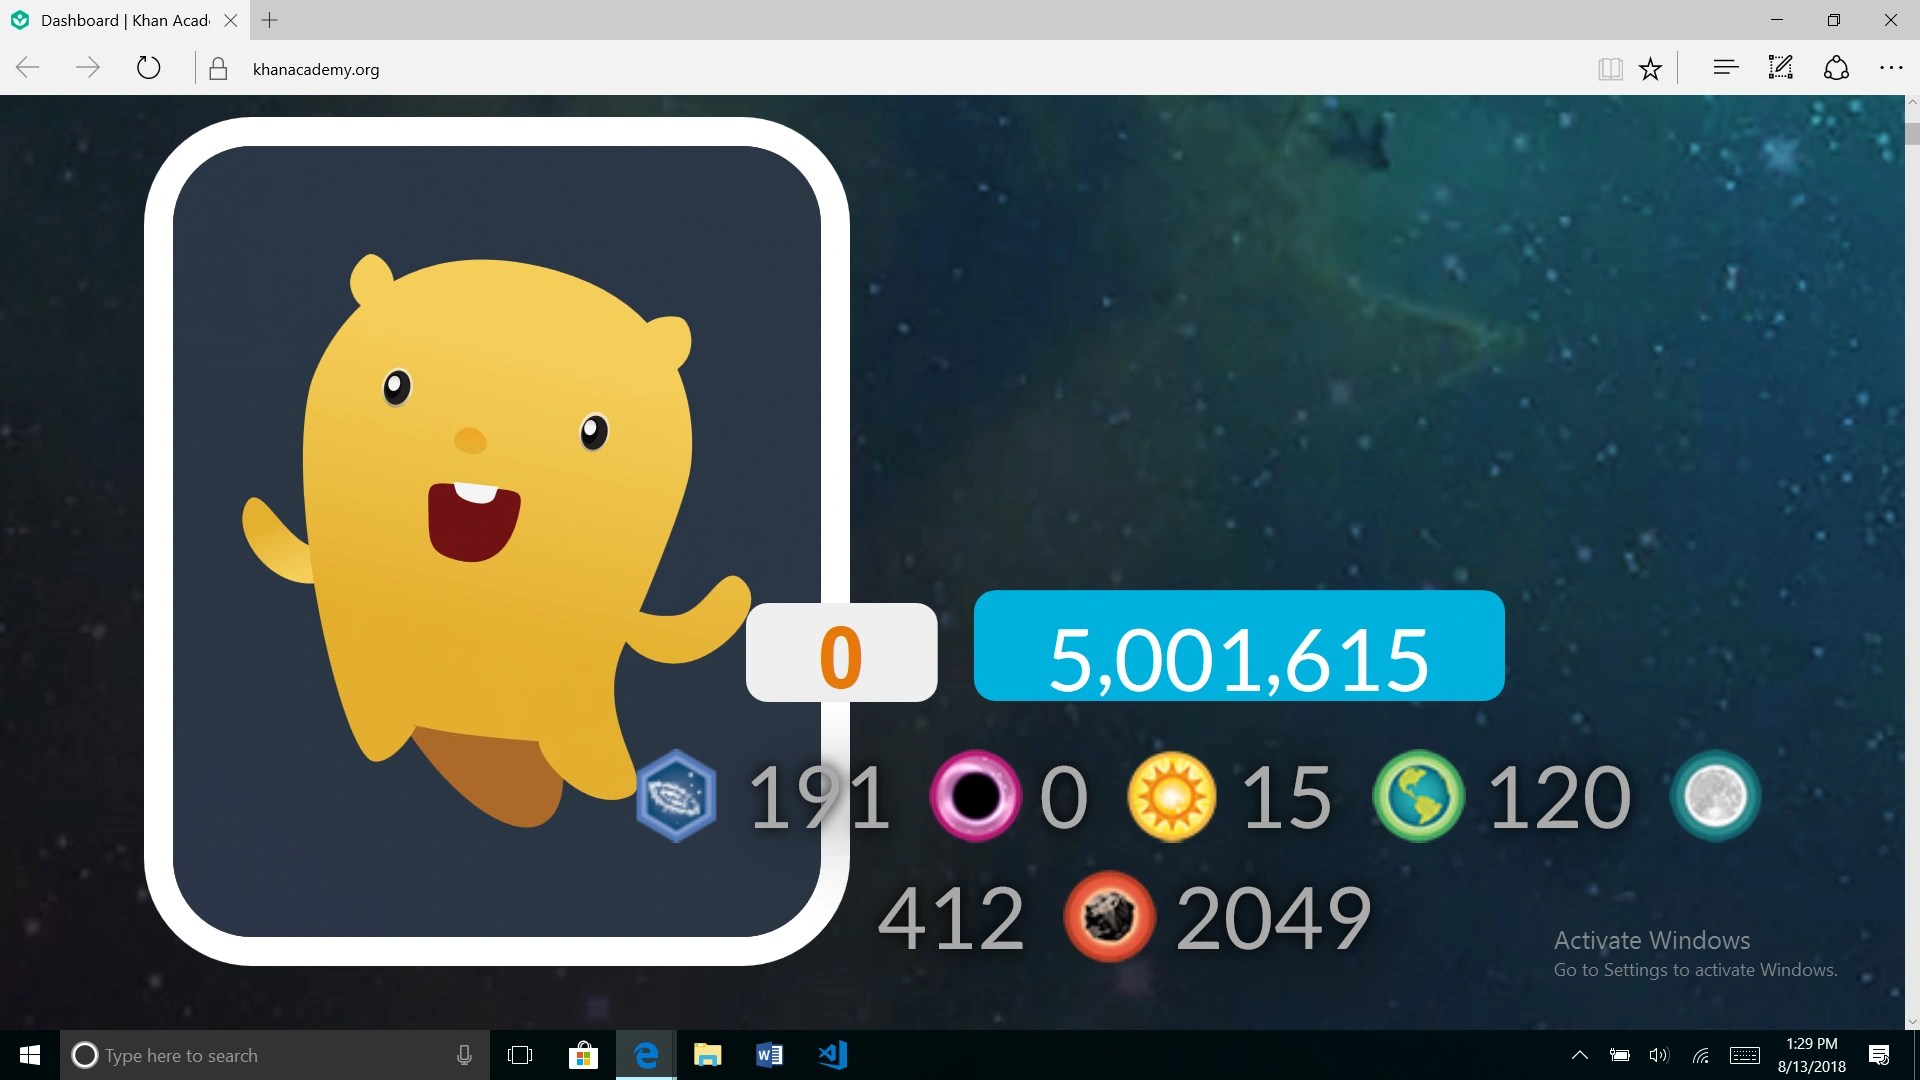Click the 2049 meteorite badge count
This screenshot has width=1920, height=1080.
coord(1273,918)
